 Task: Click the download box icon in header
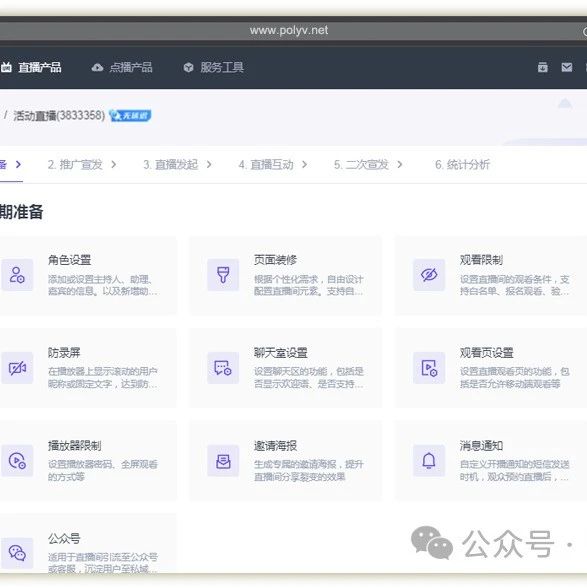[x=542, y=68]
